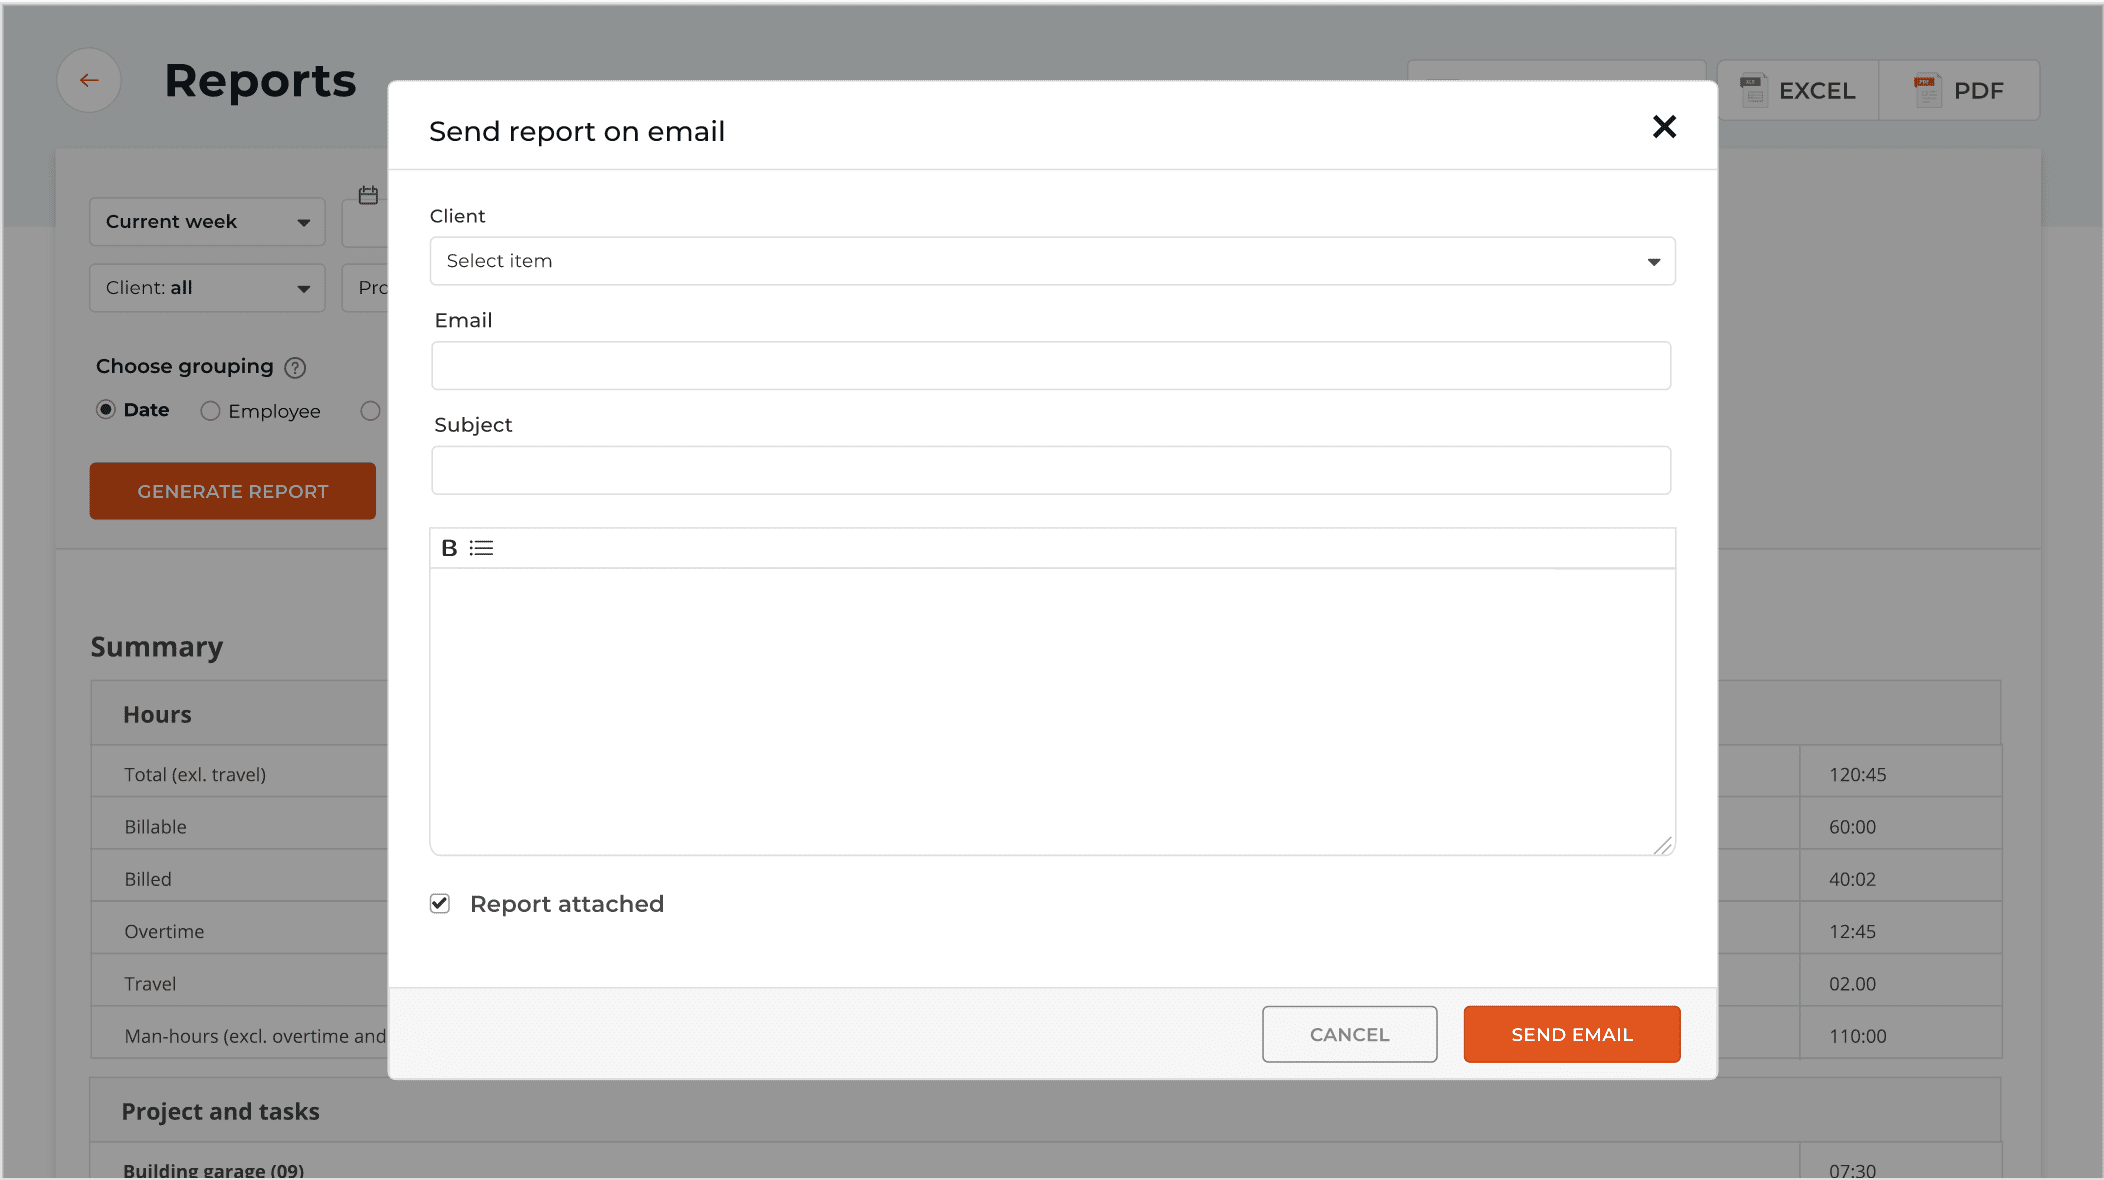Click the GENERATE REPORT button
This screenshot has height=1180, width=2104.
[232, 491]
